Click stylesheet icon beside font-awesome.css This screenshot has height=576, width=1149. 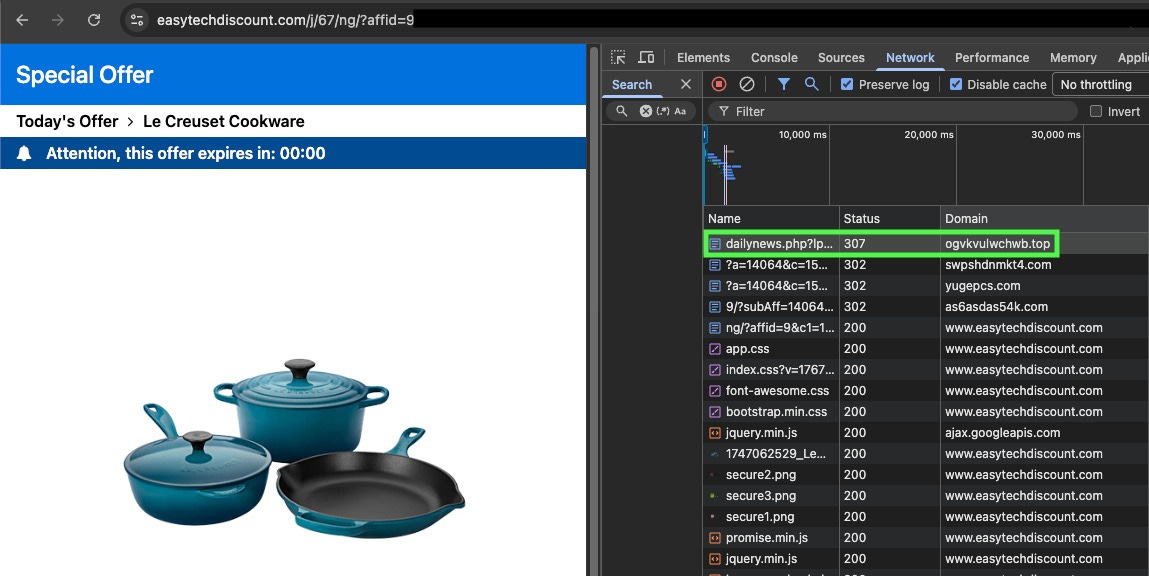[x=714, y=391]
